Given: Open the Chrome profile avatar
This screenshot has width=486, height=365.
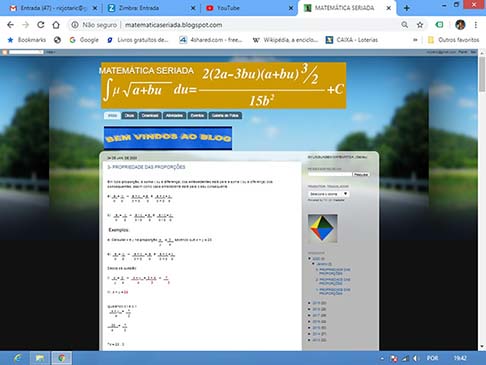Looking at the screenshot, I should pos(460,25).
